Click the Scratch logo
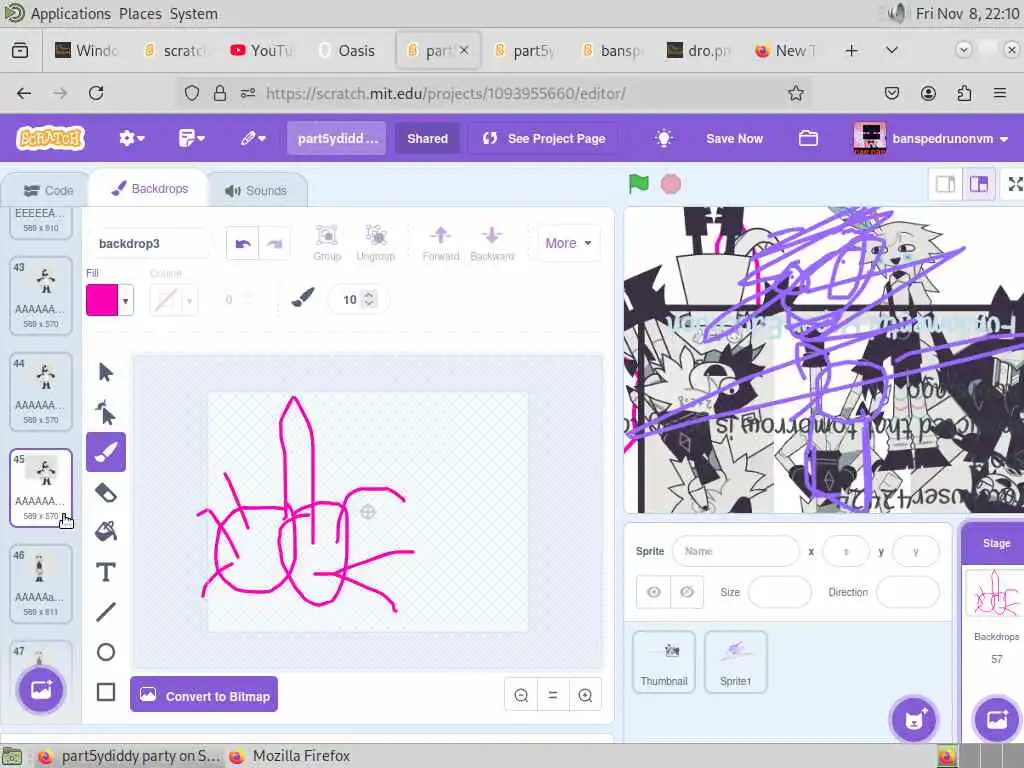1024x768 pixels. pos(50,138)
